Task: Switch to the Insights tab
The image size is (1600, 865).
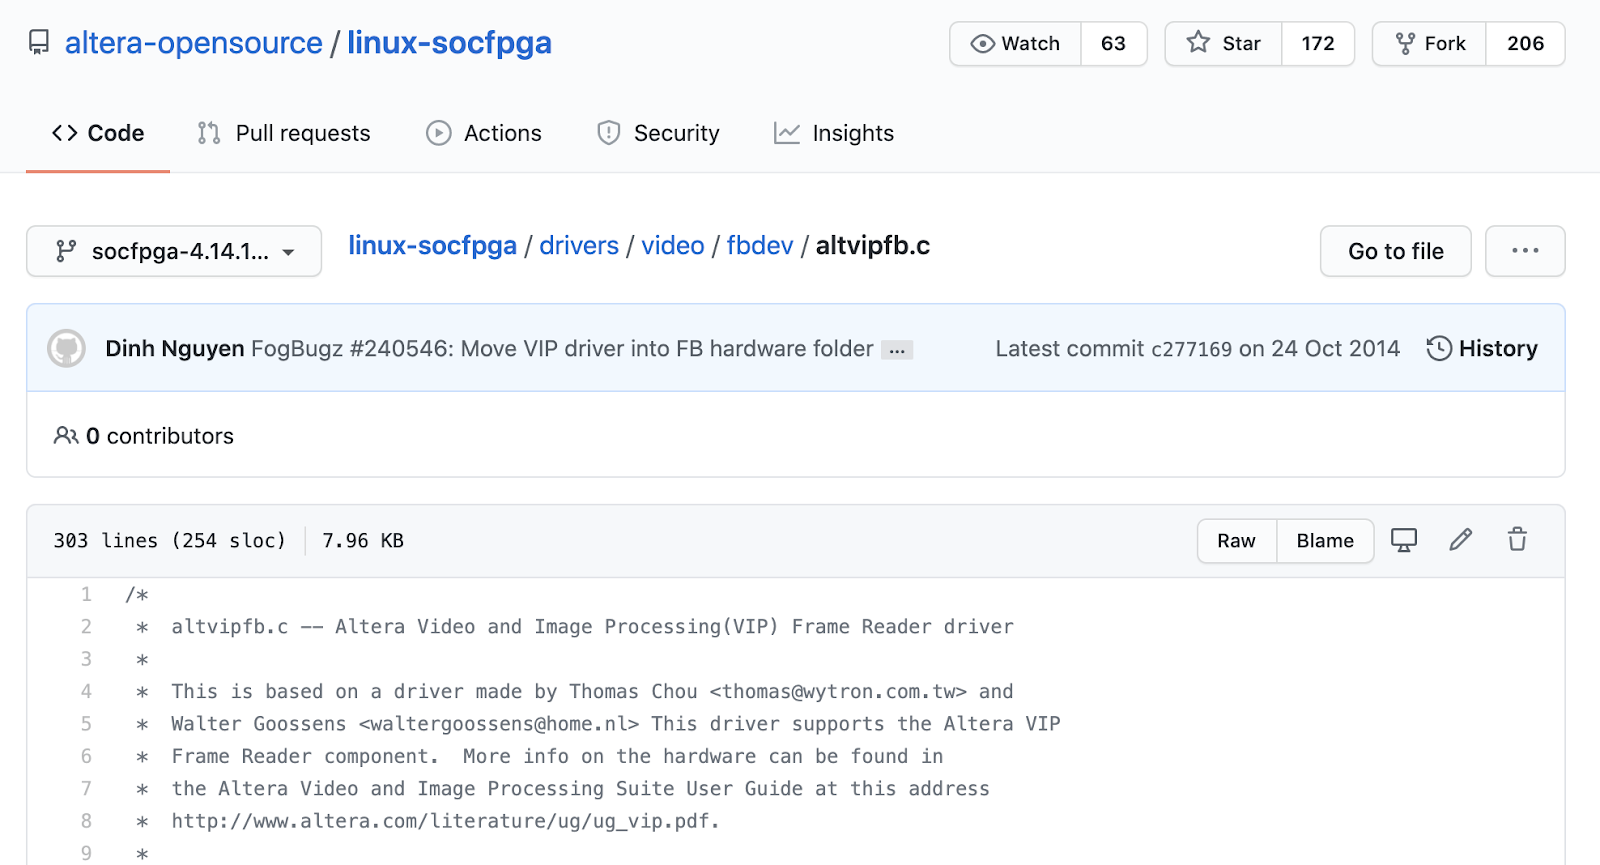Action: (834, 133)
